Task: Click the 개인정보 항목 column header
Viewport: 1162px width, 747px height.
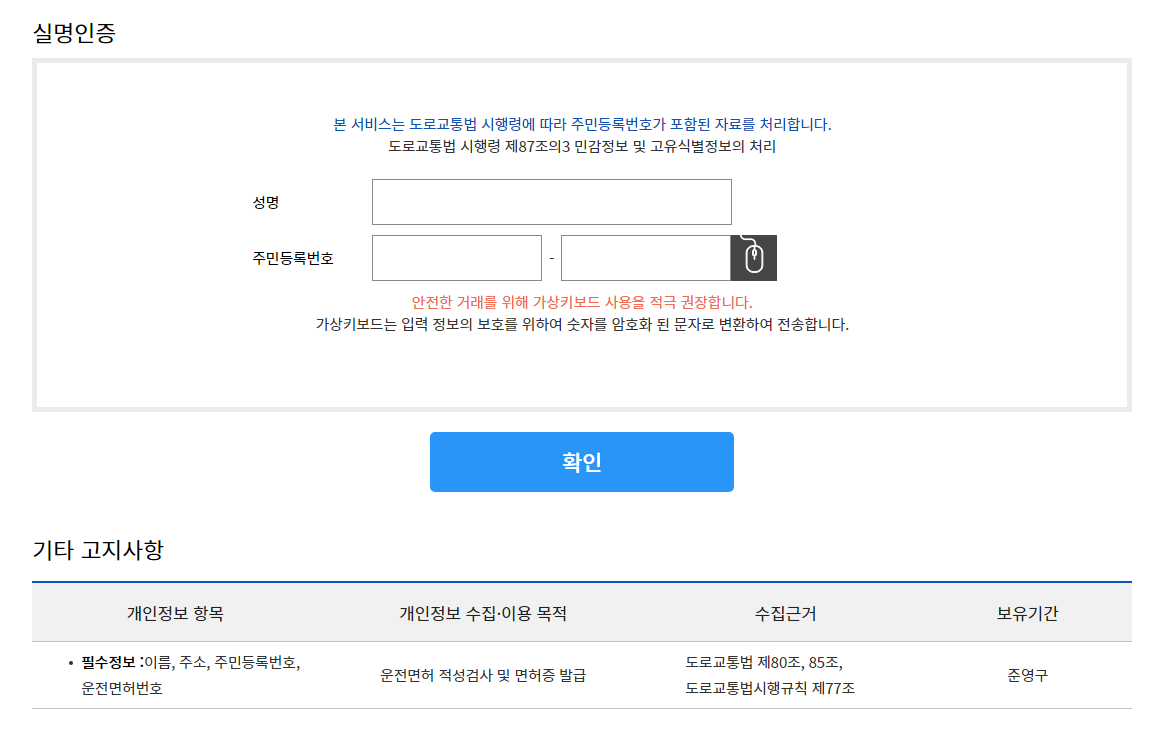Action: coord(175,614)
